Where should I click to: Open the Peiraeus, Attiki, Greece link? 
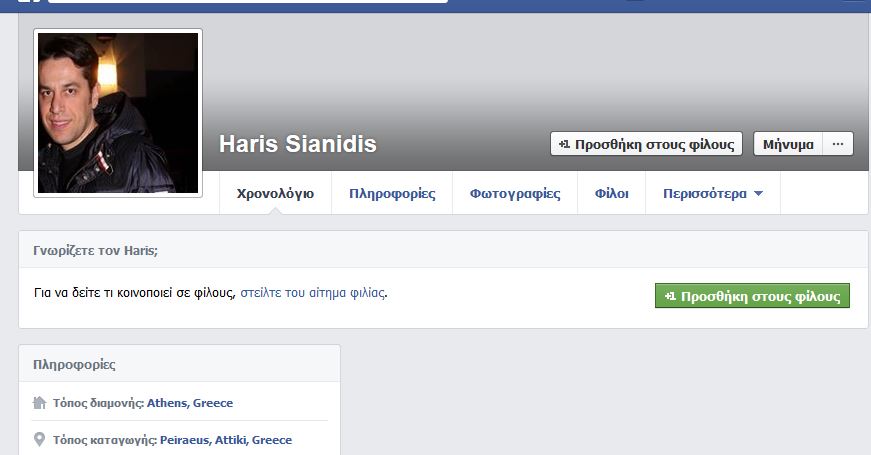click(x=226, y=440)
